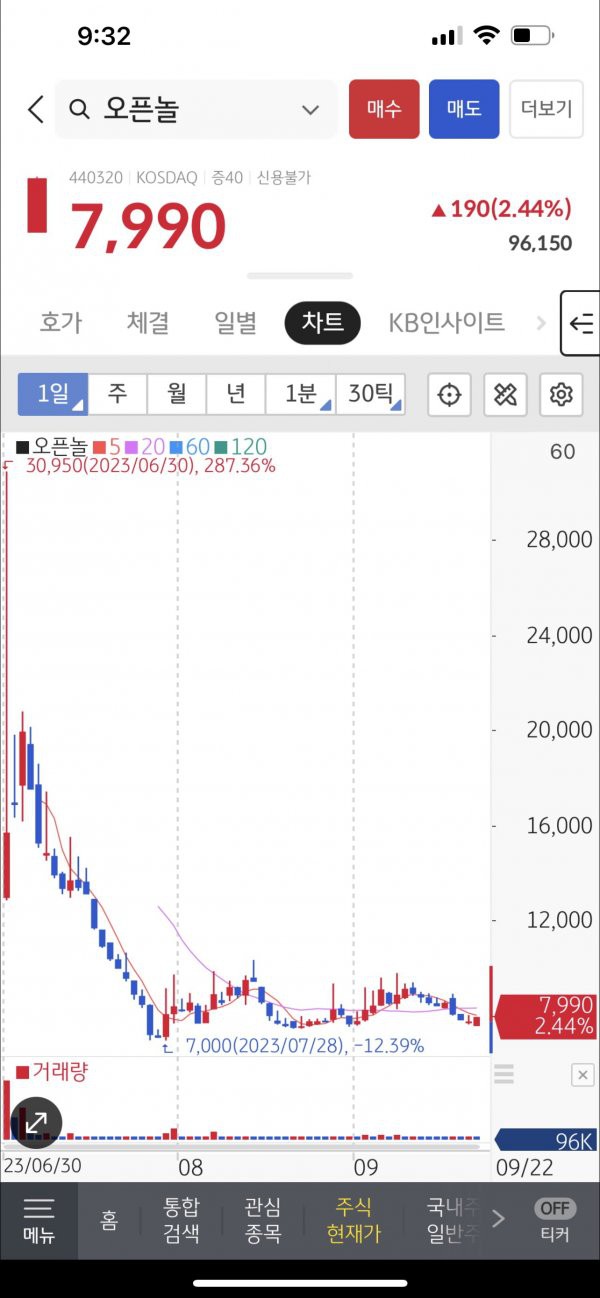Image resolution: width=600 pixels, height=1298 pixels.
Task: Tap the red candle indicator beside price
Action: (x=37, y=207)
